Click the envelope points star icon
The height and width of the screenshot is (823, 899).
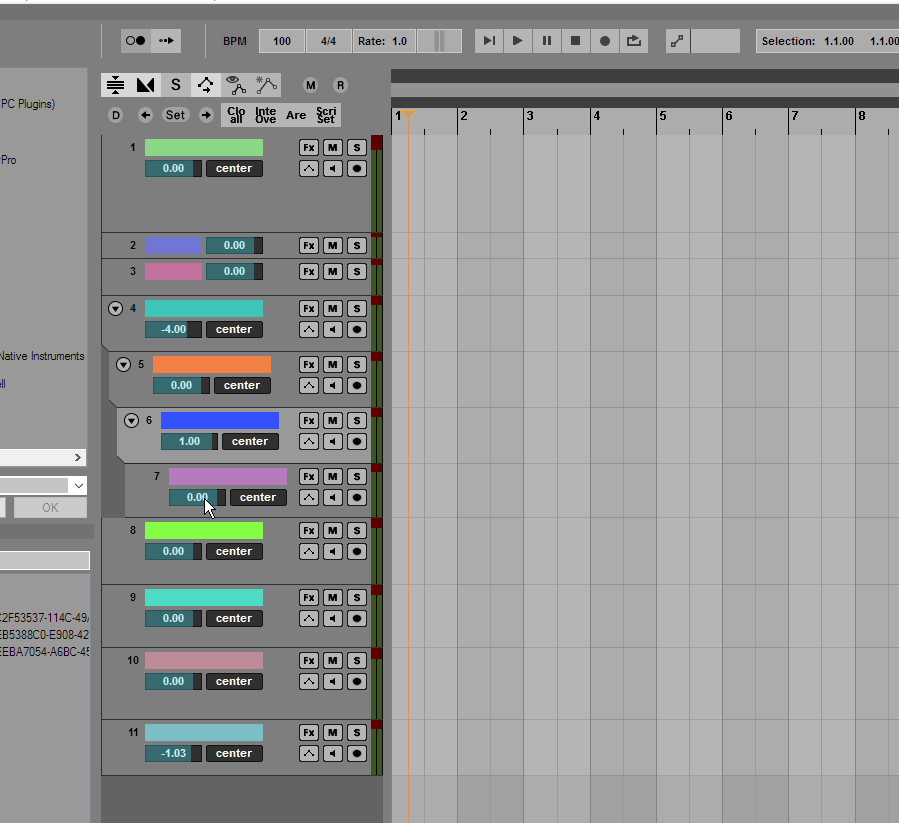[266, 85]
